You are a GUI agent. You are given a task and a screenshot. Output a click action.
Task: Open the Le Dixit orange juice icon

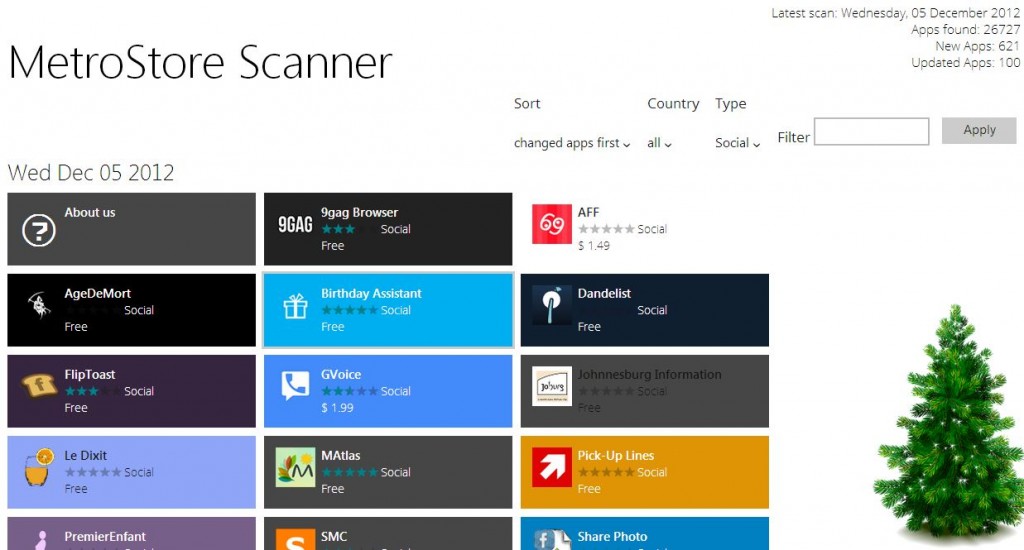(39, 466)
